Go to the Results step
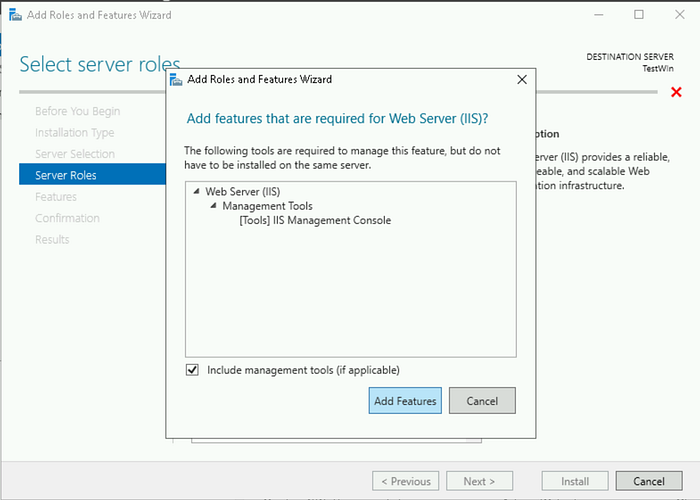This screenshot has width=700, height=500. pos(52,240)
